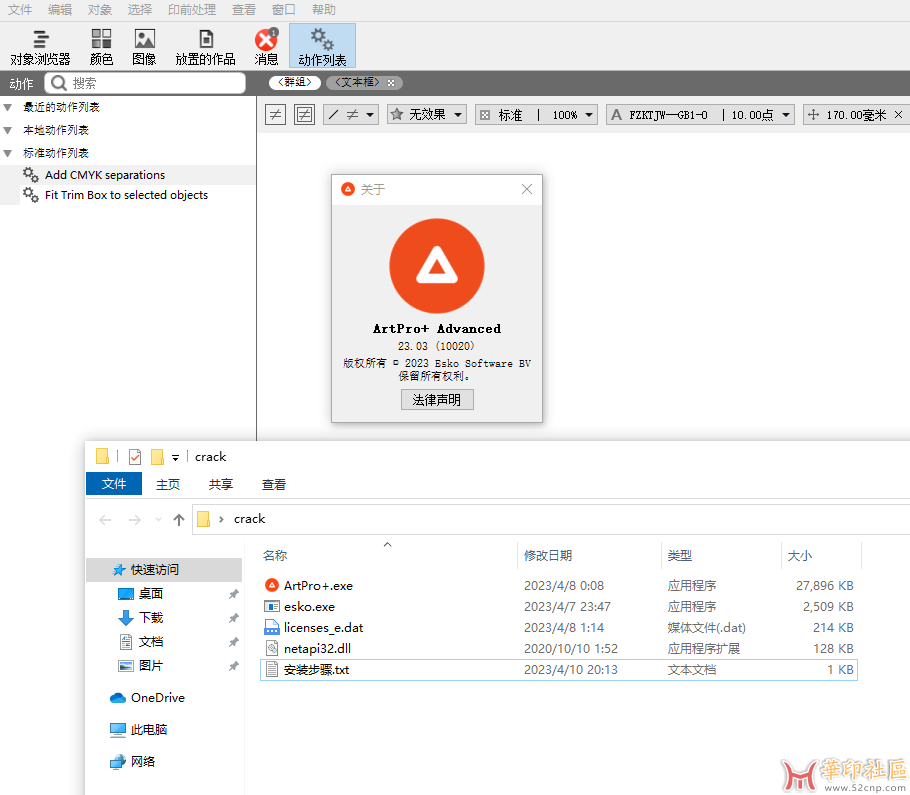This screenshot has height=795, width=910.
Task: Open 文档 in navigation pane
Action: 151,642
